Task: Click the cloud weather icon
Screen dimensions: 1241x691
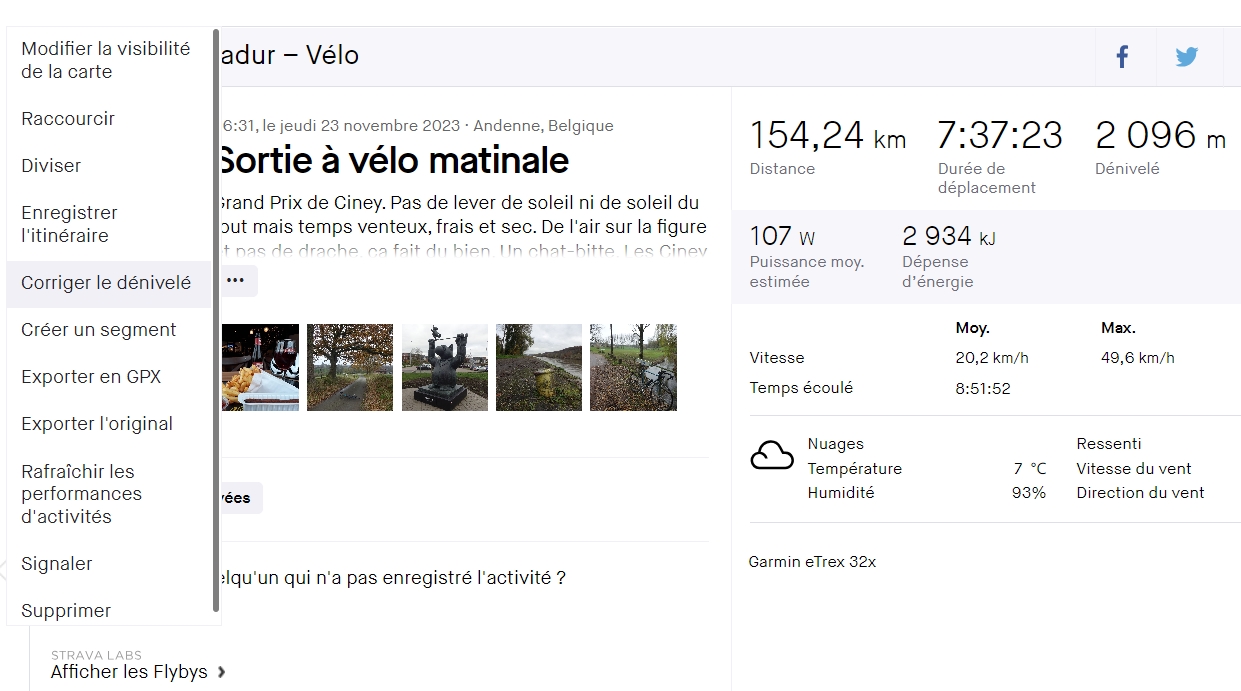Action: [x=771, y=456]
